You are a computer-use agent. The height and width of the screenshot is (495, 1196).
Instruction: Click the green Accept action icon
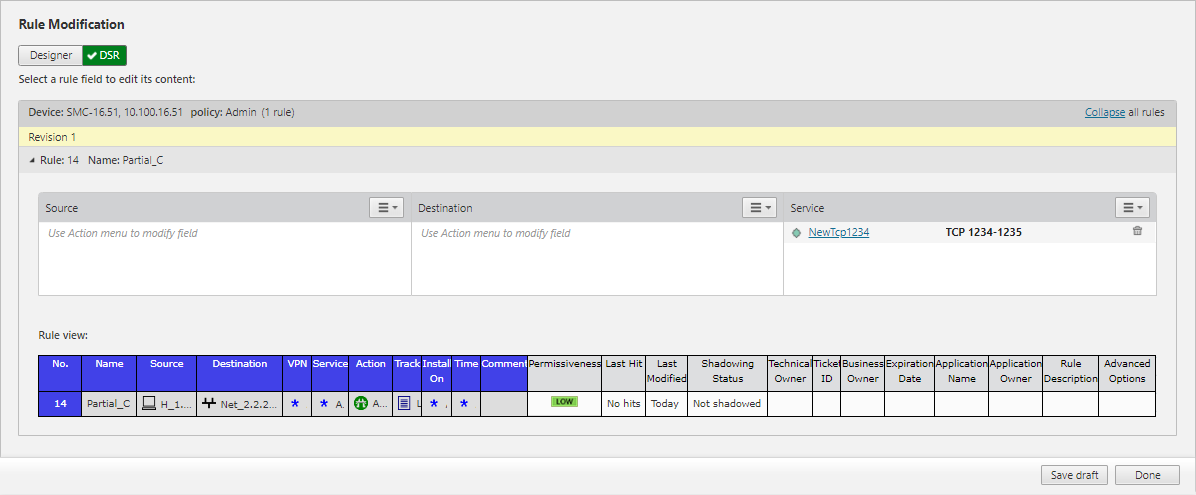coord(361,403)
